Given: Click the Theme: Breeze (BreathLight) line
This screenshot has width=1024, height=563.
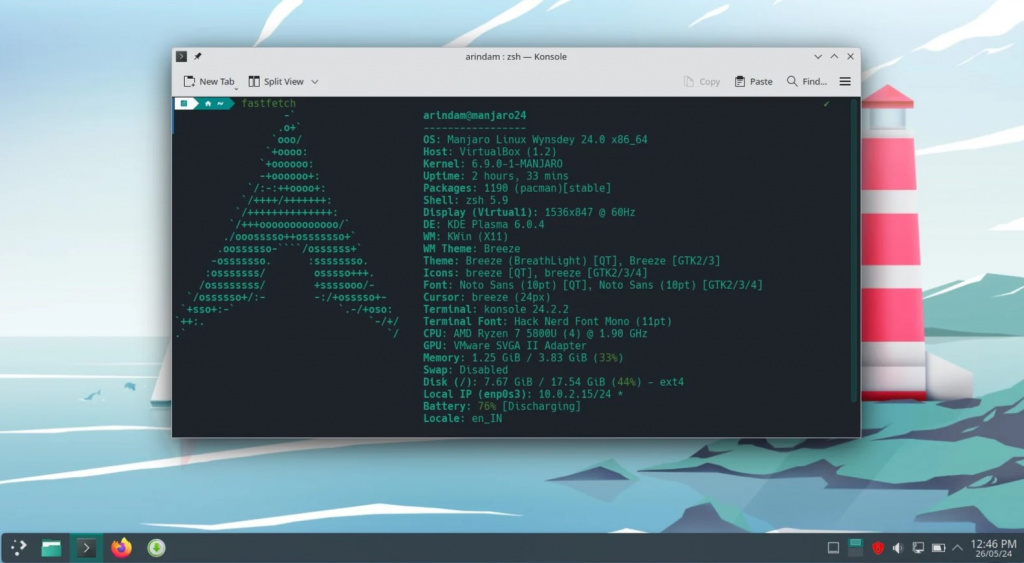Looking at the screenshot, I should [571, 261].
